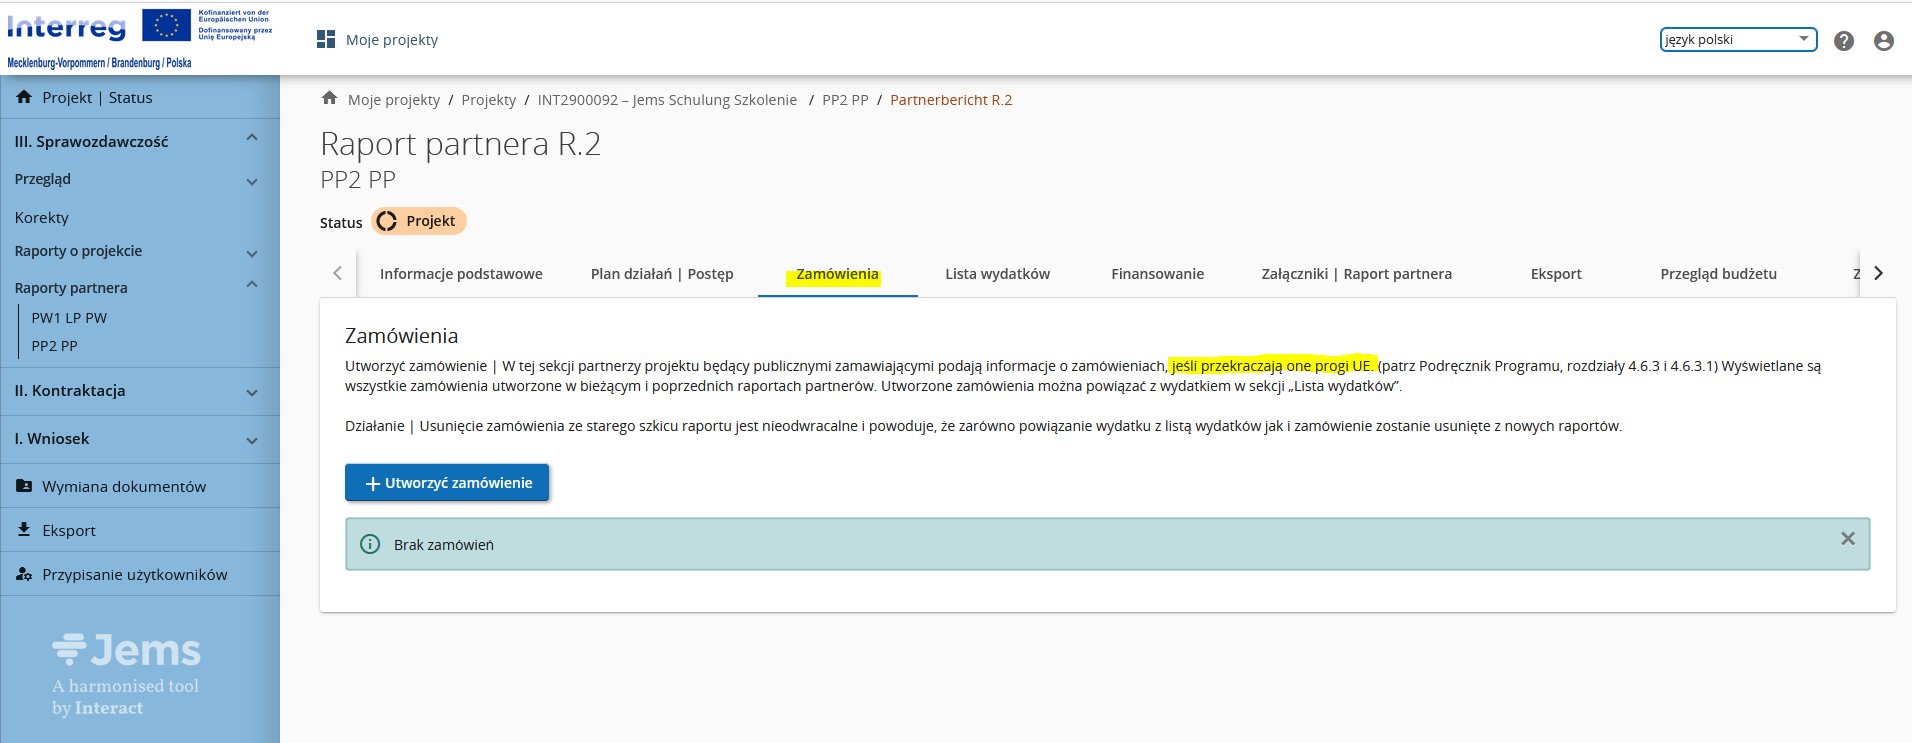Click the home icon in breadcrumb
The height and width of the screenshot is (743, 1912).
[329, 98]
